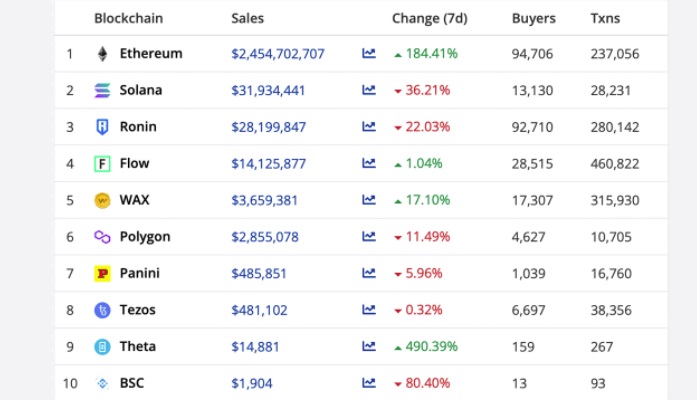Open the sales chart icon for Theta

(369, 346)
